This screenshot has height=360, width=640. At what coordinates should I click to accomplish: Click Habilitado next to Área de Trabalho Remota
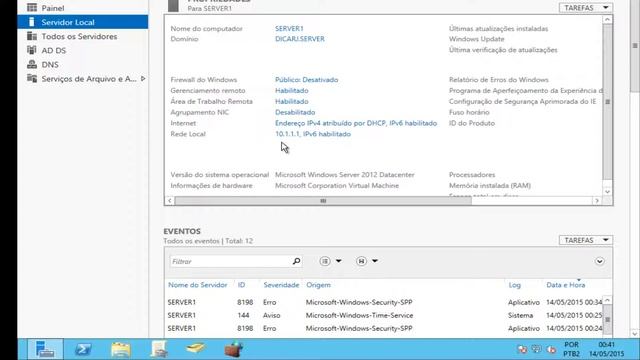(291, 101)
